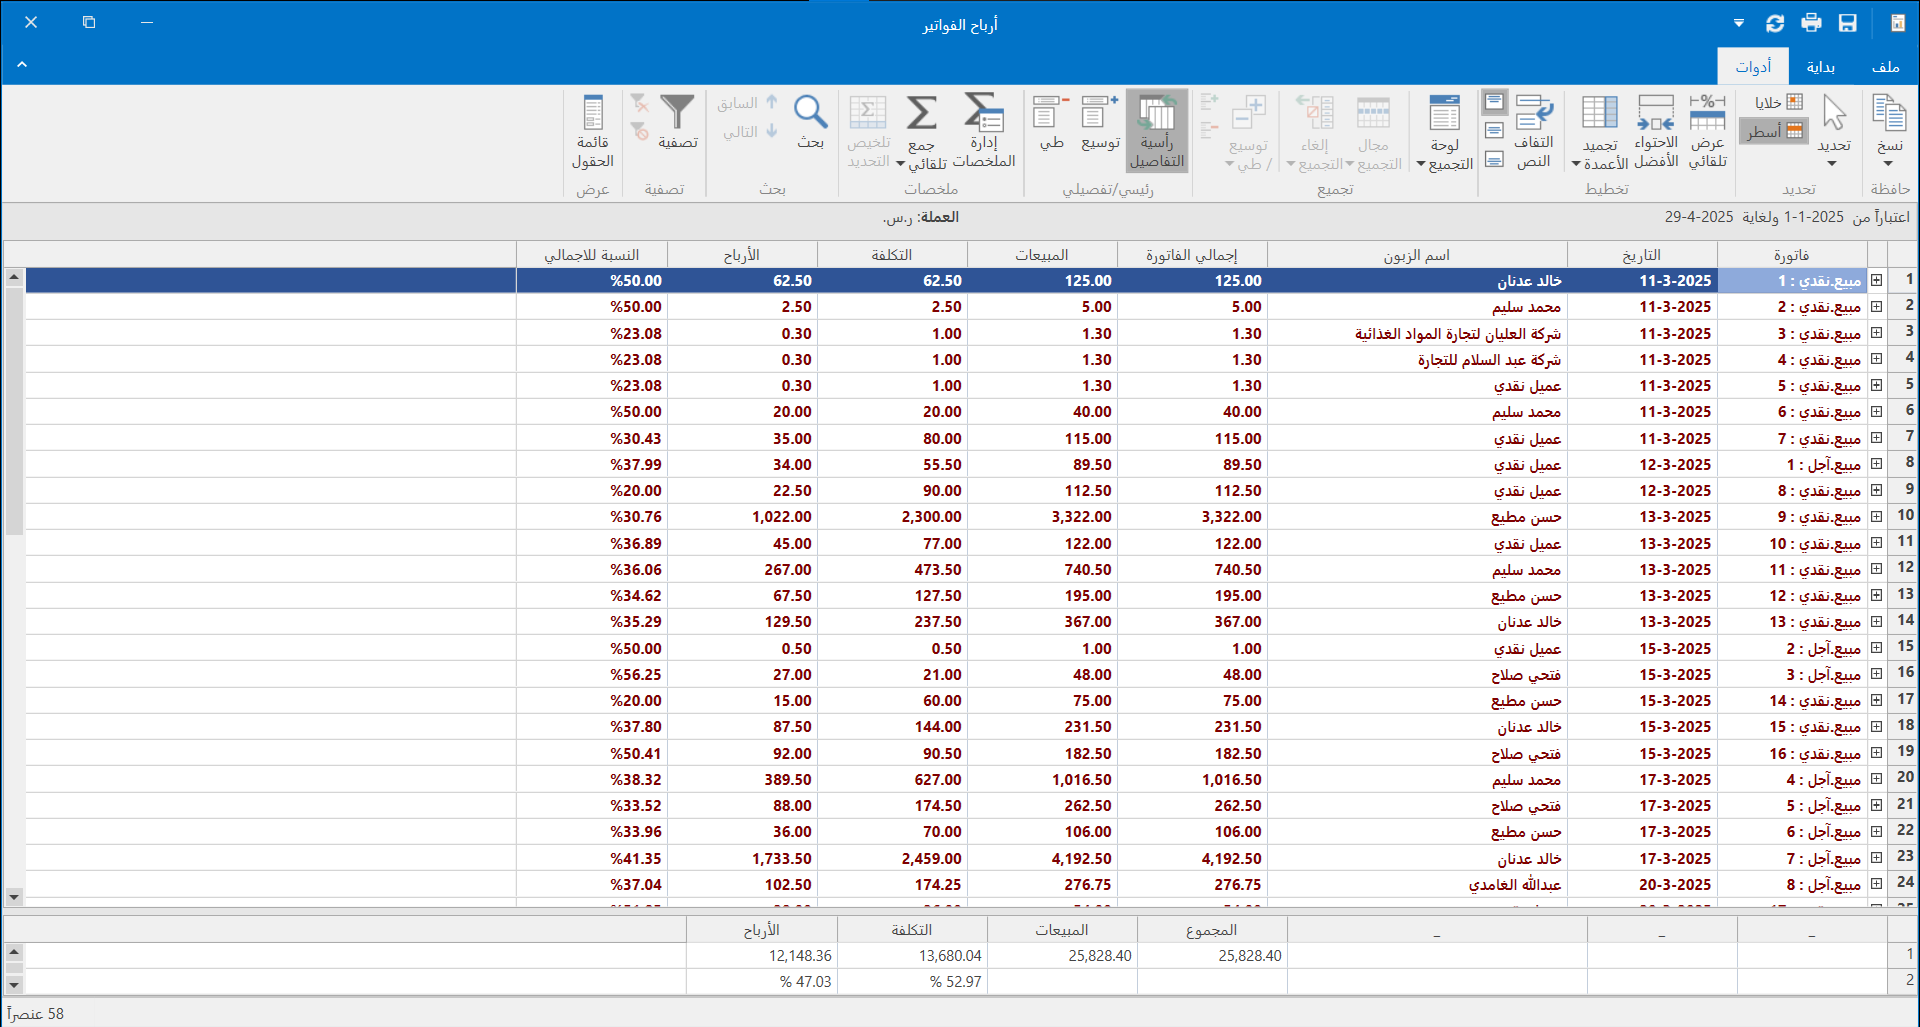Switch to the Home (بداية) ribbon tab
This screenshot has height=1027, width=1920.
(x=1820, y=67)
